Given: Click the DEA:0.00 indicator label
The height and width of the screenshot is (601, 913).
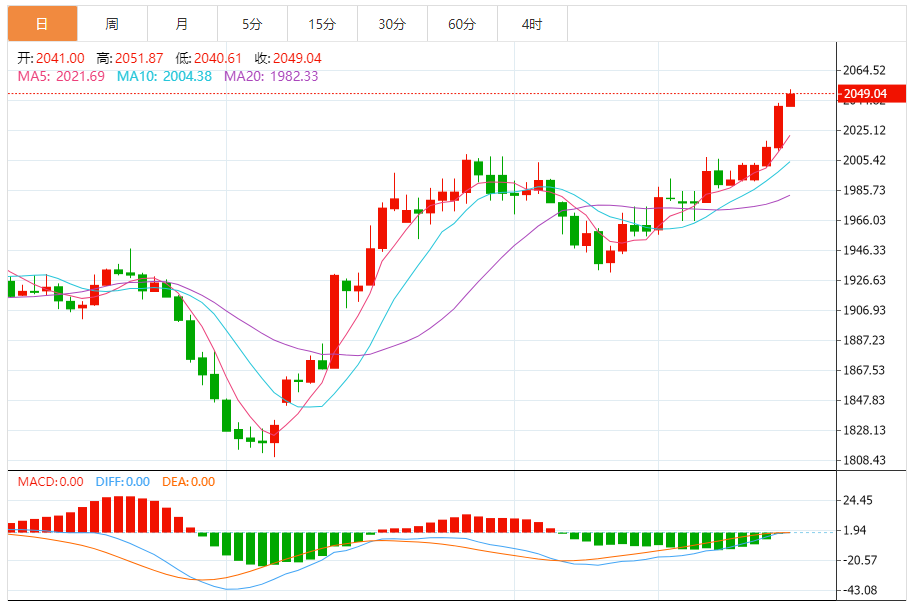Looking at the screenshot, I should tap(189, 482).
